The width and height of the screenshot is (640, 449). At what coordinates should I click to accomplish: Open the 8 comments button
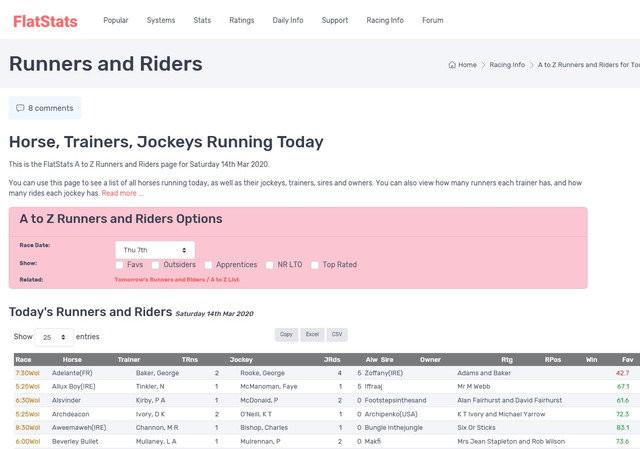coord(45,108)
